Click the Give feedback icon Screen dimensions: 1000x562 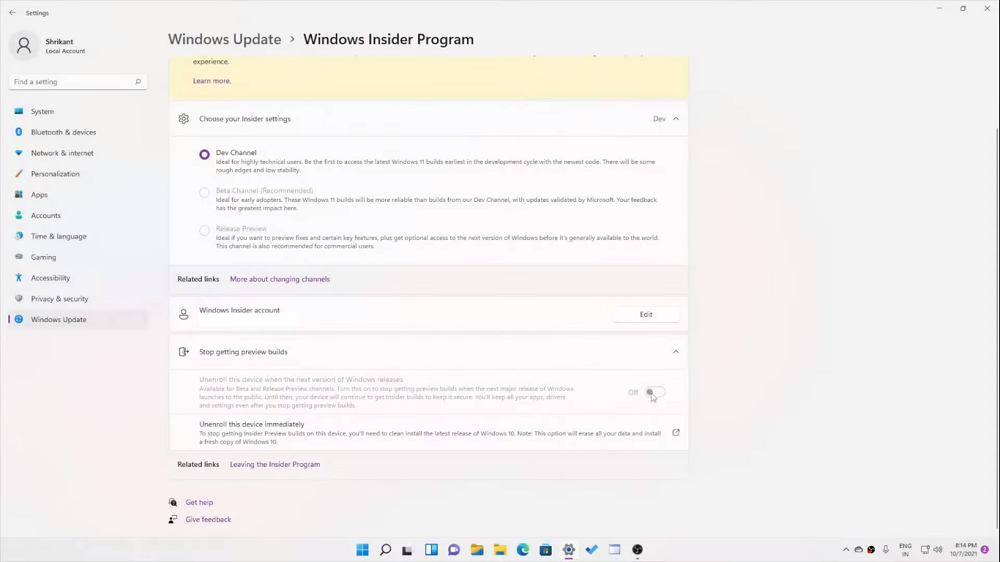pyautogui.click(x=173, y=519)
